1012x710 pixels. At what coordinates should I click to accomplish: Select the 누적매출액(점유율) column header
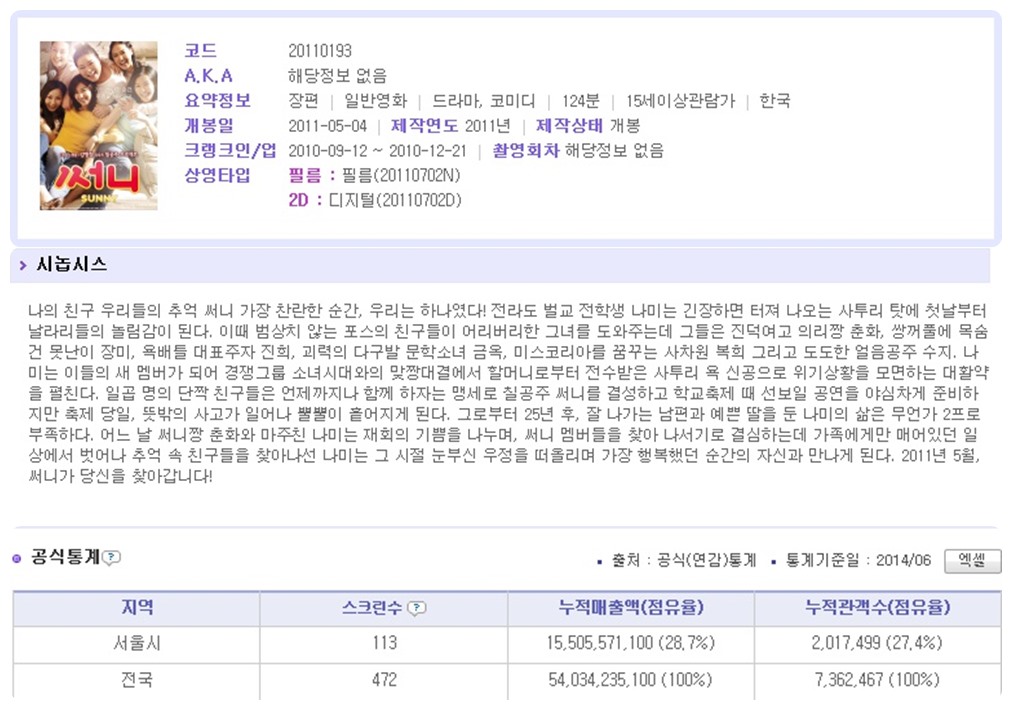tap(630, 608)
